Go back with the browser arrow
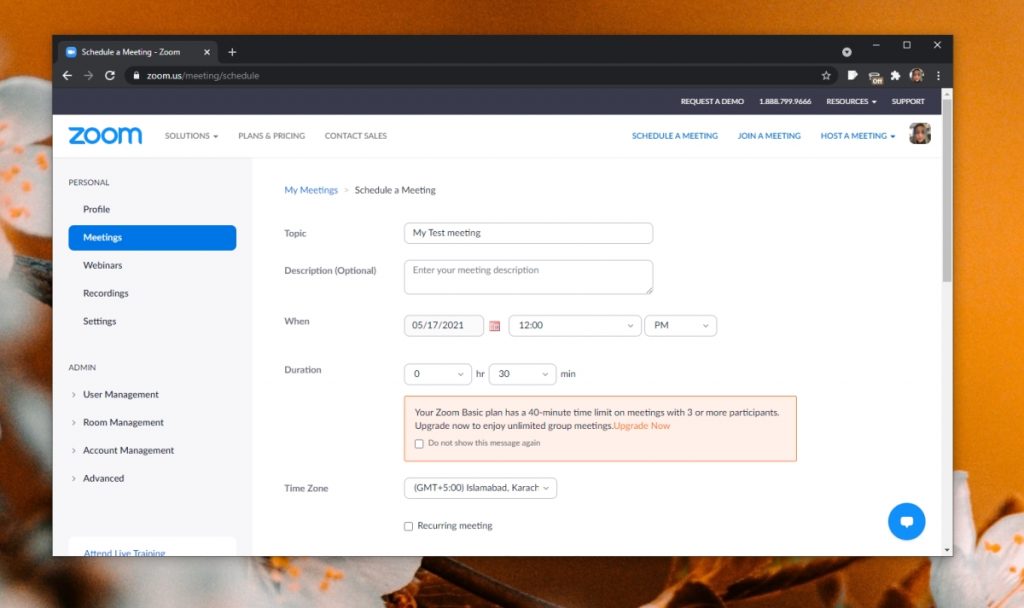1024x608 pixels. pos(66,75)
